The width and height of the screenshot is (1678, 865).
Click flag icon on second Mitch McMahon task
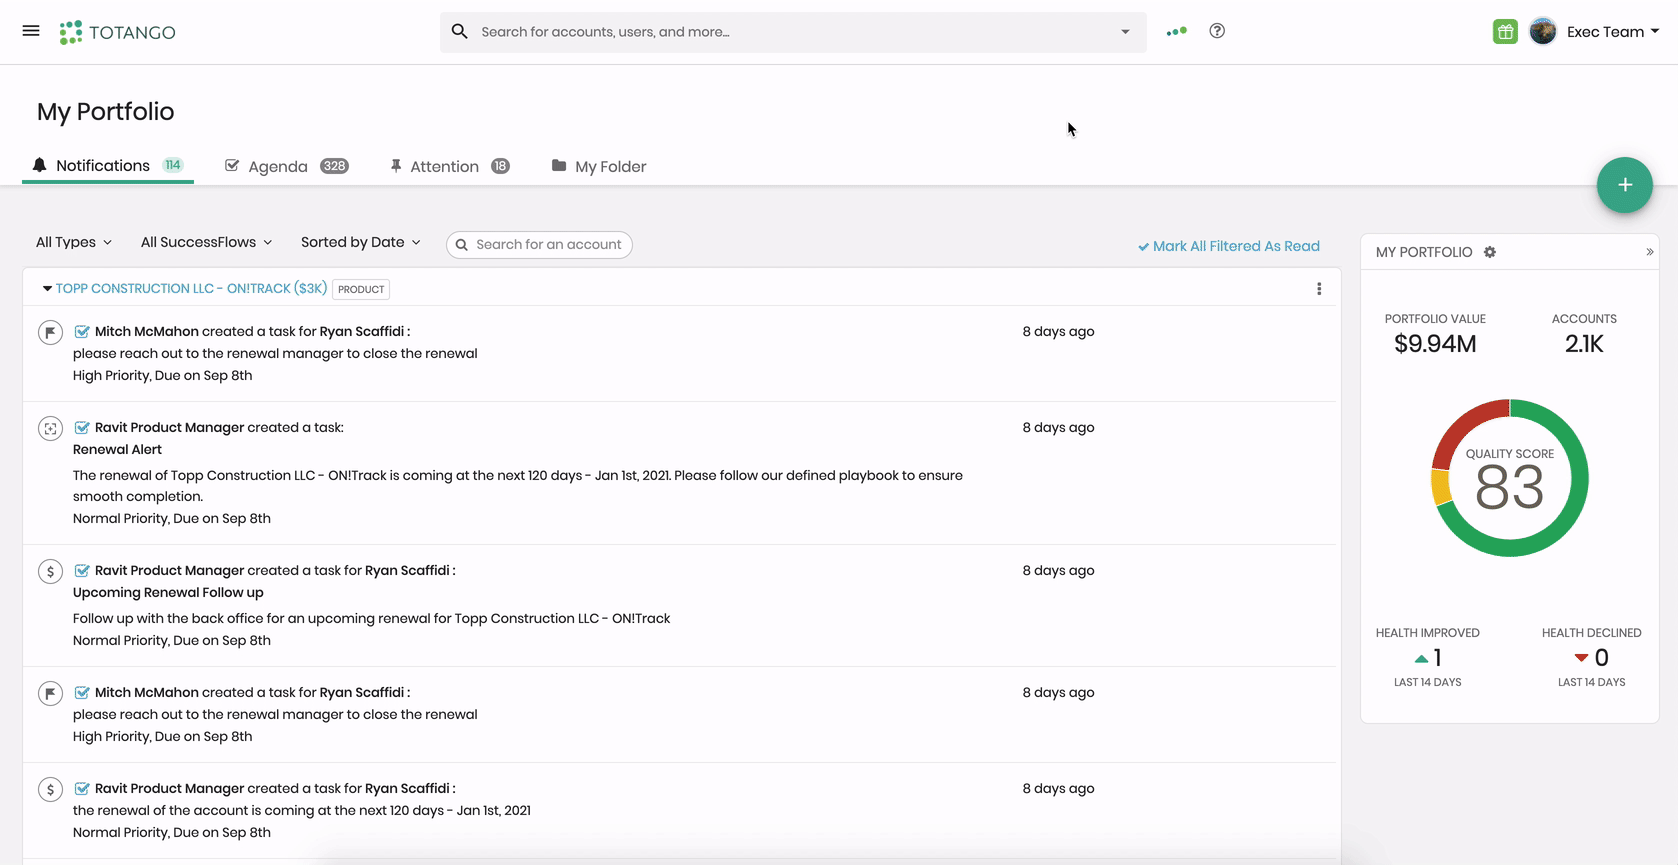50,693
